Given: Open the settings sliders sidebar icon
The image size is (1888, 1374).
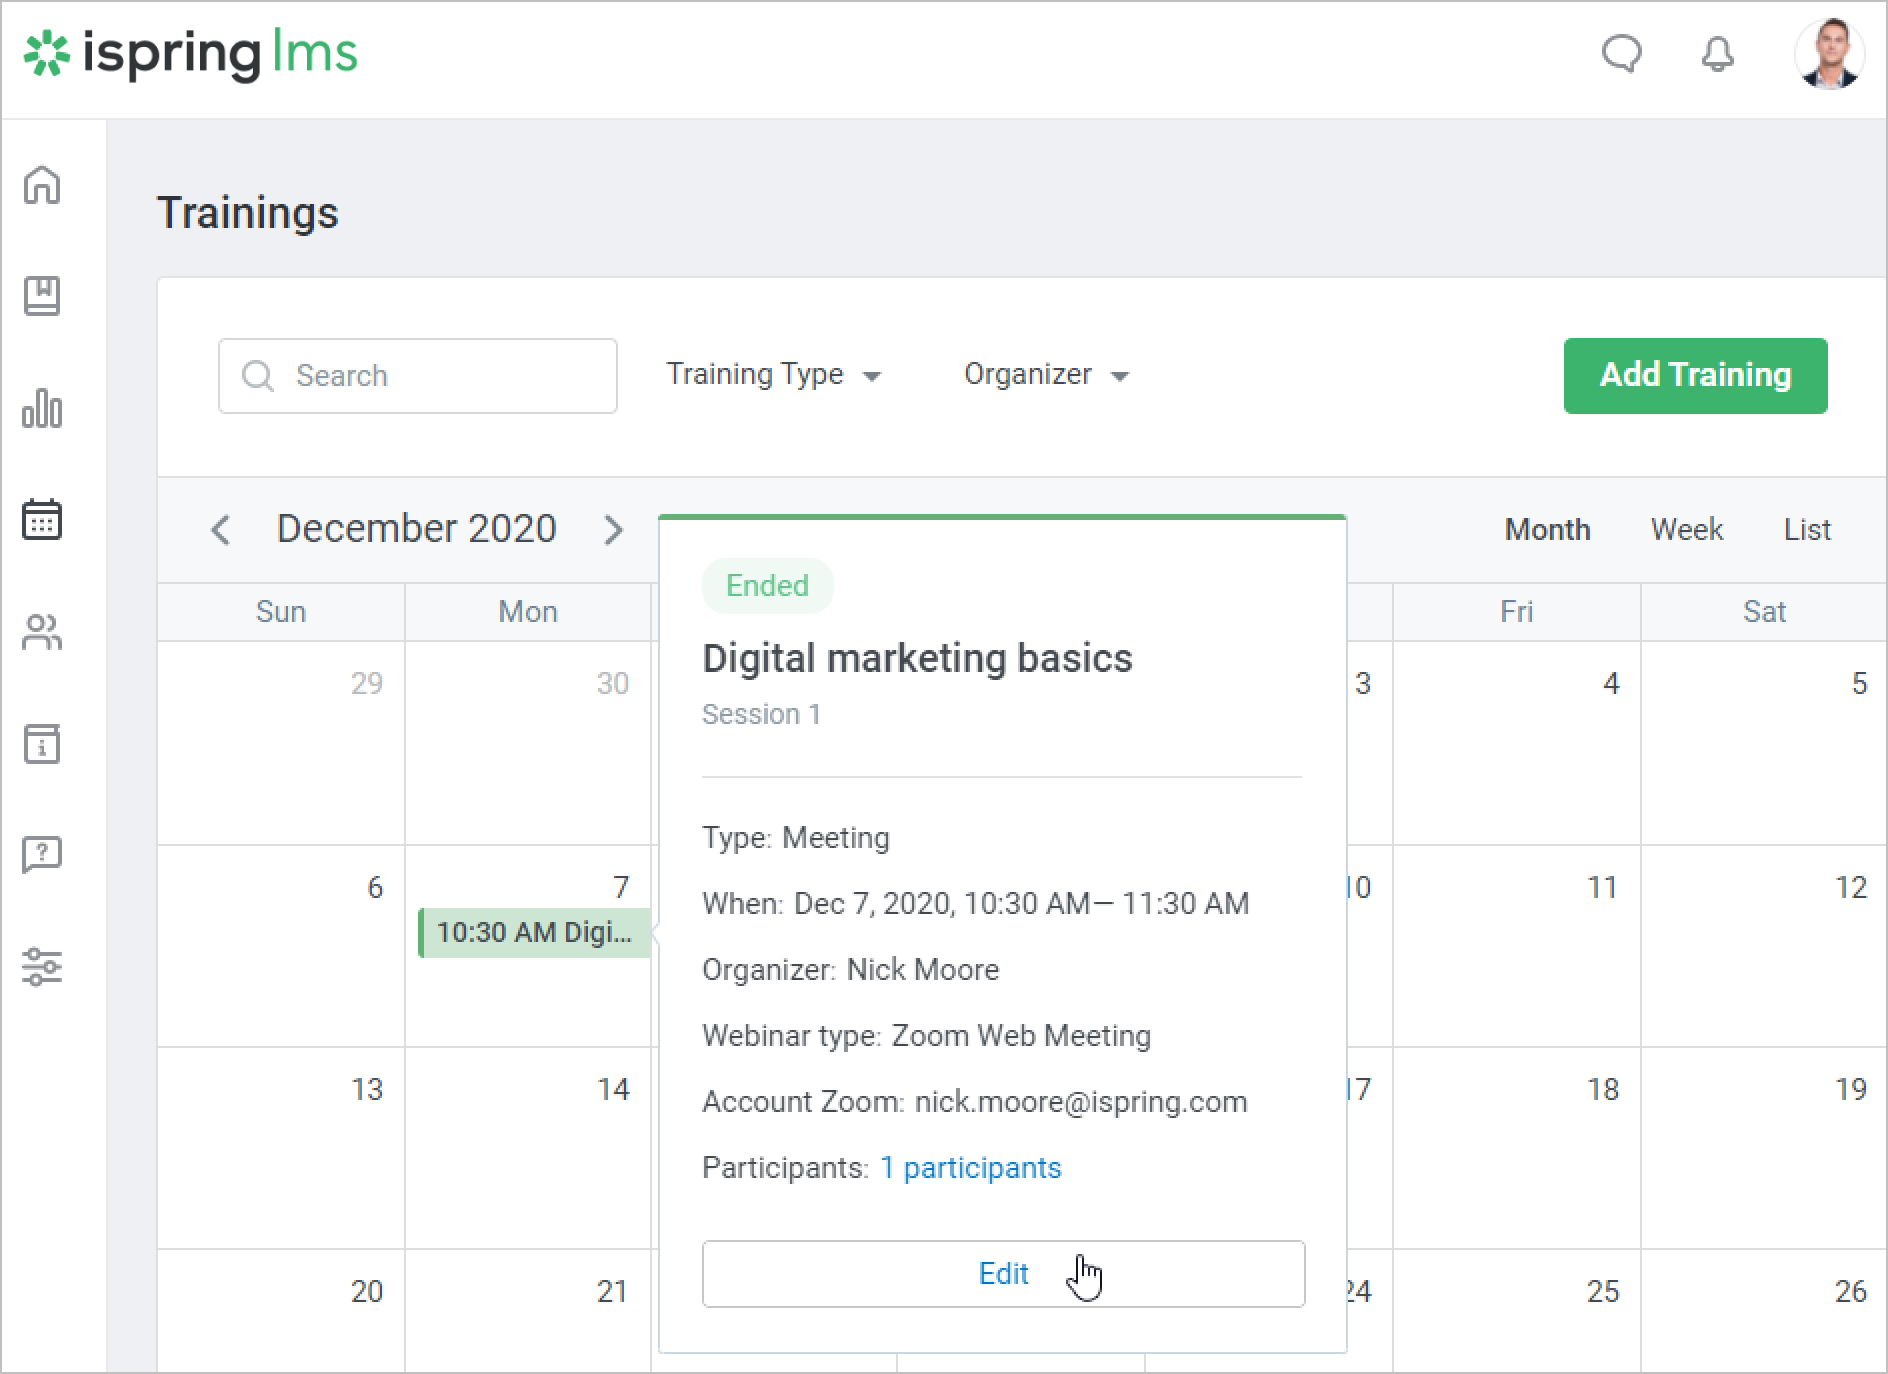Looking at the screenshot, I should coord(42,967).
